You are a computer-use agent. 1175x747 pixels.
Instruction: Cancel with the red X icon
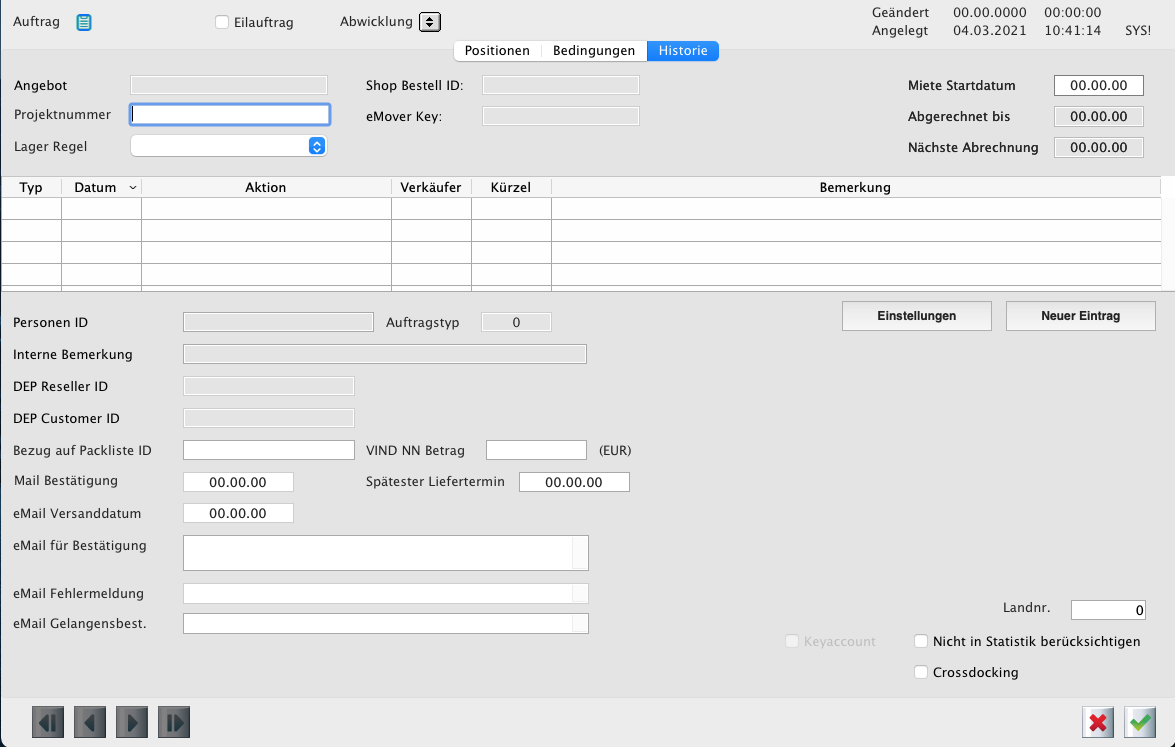coord(1098,722)
